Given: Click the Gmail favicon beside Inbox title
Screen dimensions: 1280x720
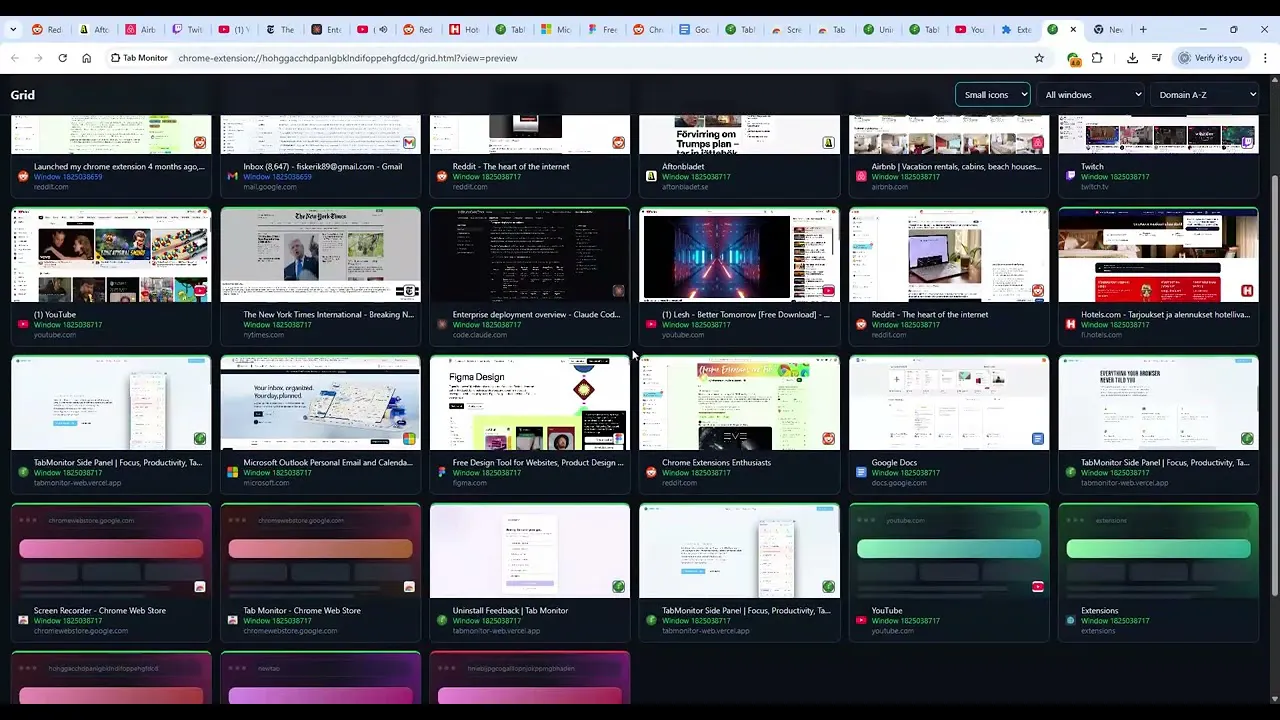Looking at the screenshot, I should pyautogui.click(x=233, y=177).
